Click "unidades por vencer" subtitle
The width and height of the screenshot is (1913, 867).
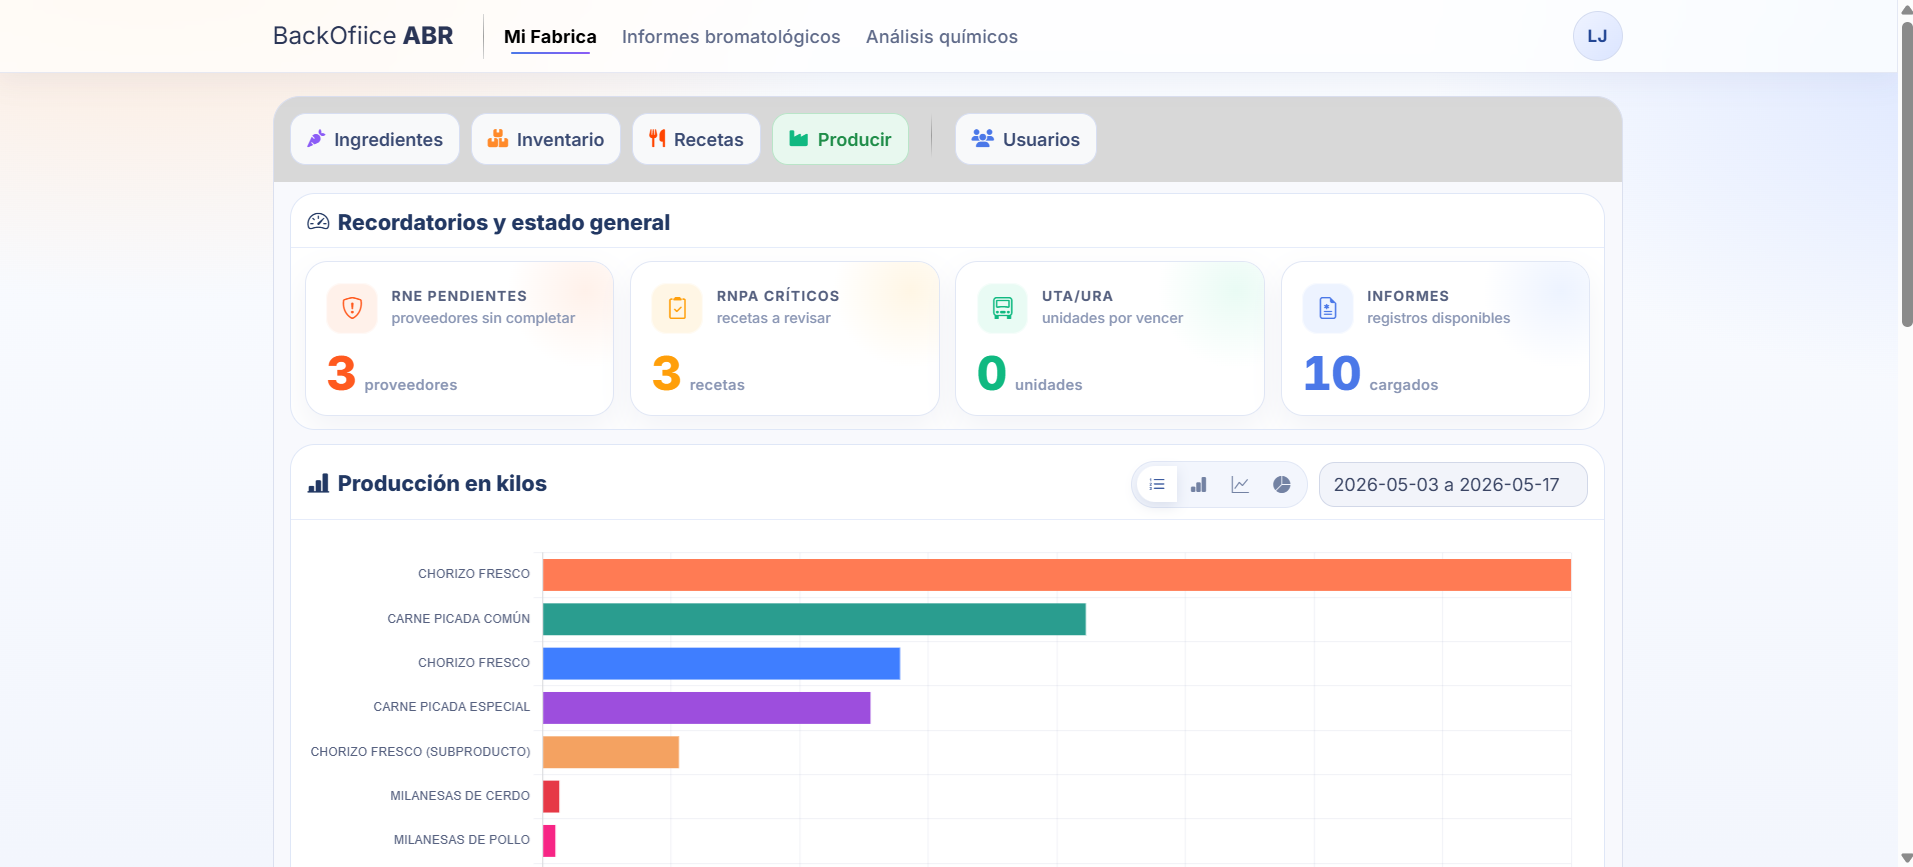click(x=1112, y=318)
